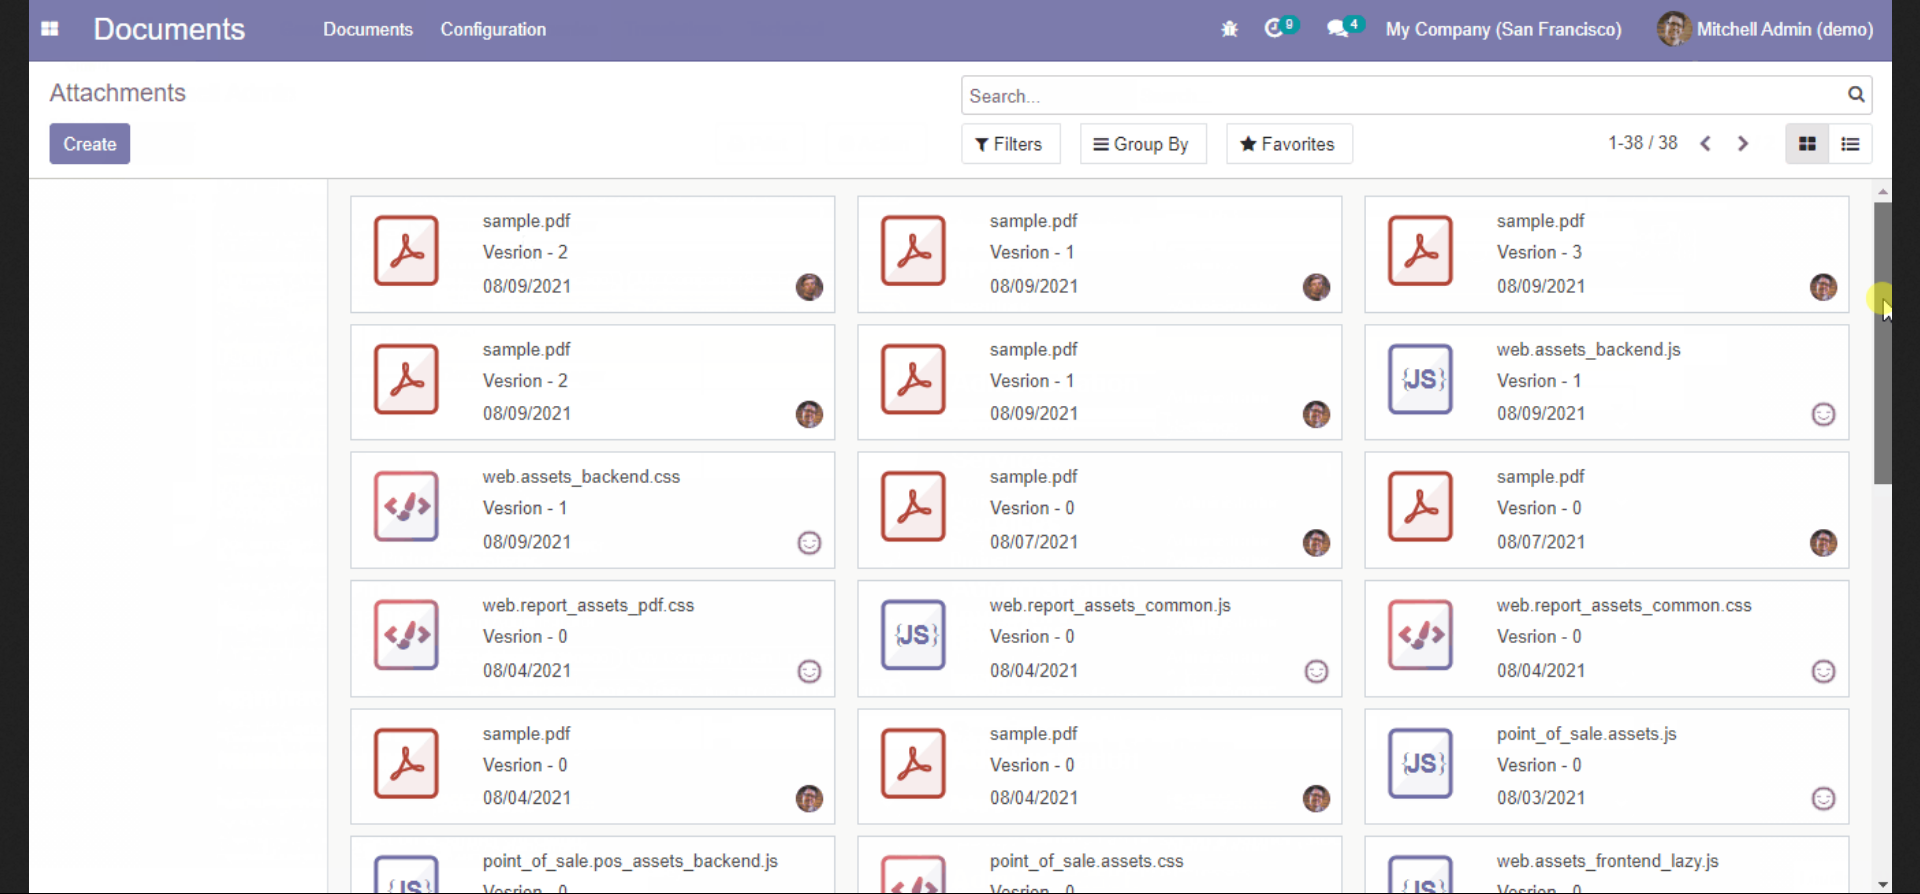1920x894 pixels.
Task: Click smiley icon on web.assets_backend.css card
Action: 809,542
